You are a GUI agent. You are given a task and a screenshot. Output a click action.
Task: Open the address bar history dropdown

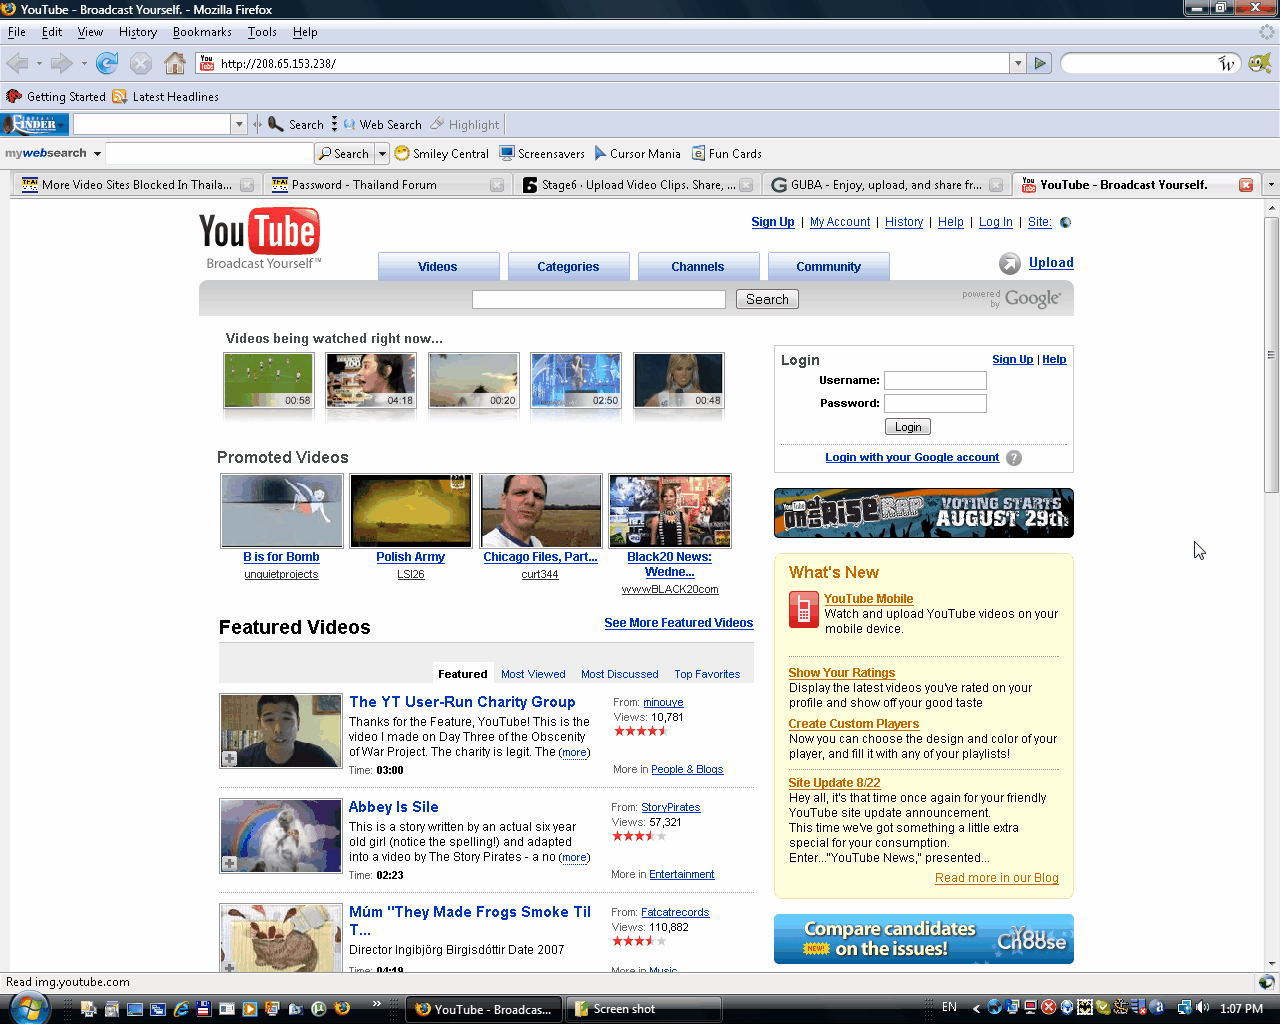pos(1018,63)
